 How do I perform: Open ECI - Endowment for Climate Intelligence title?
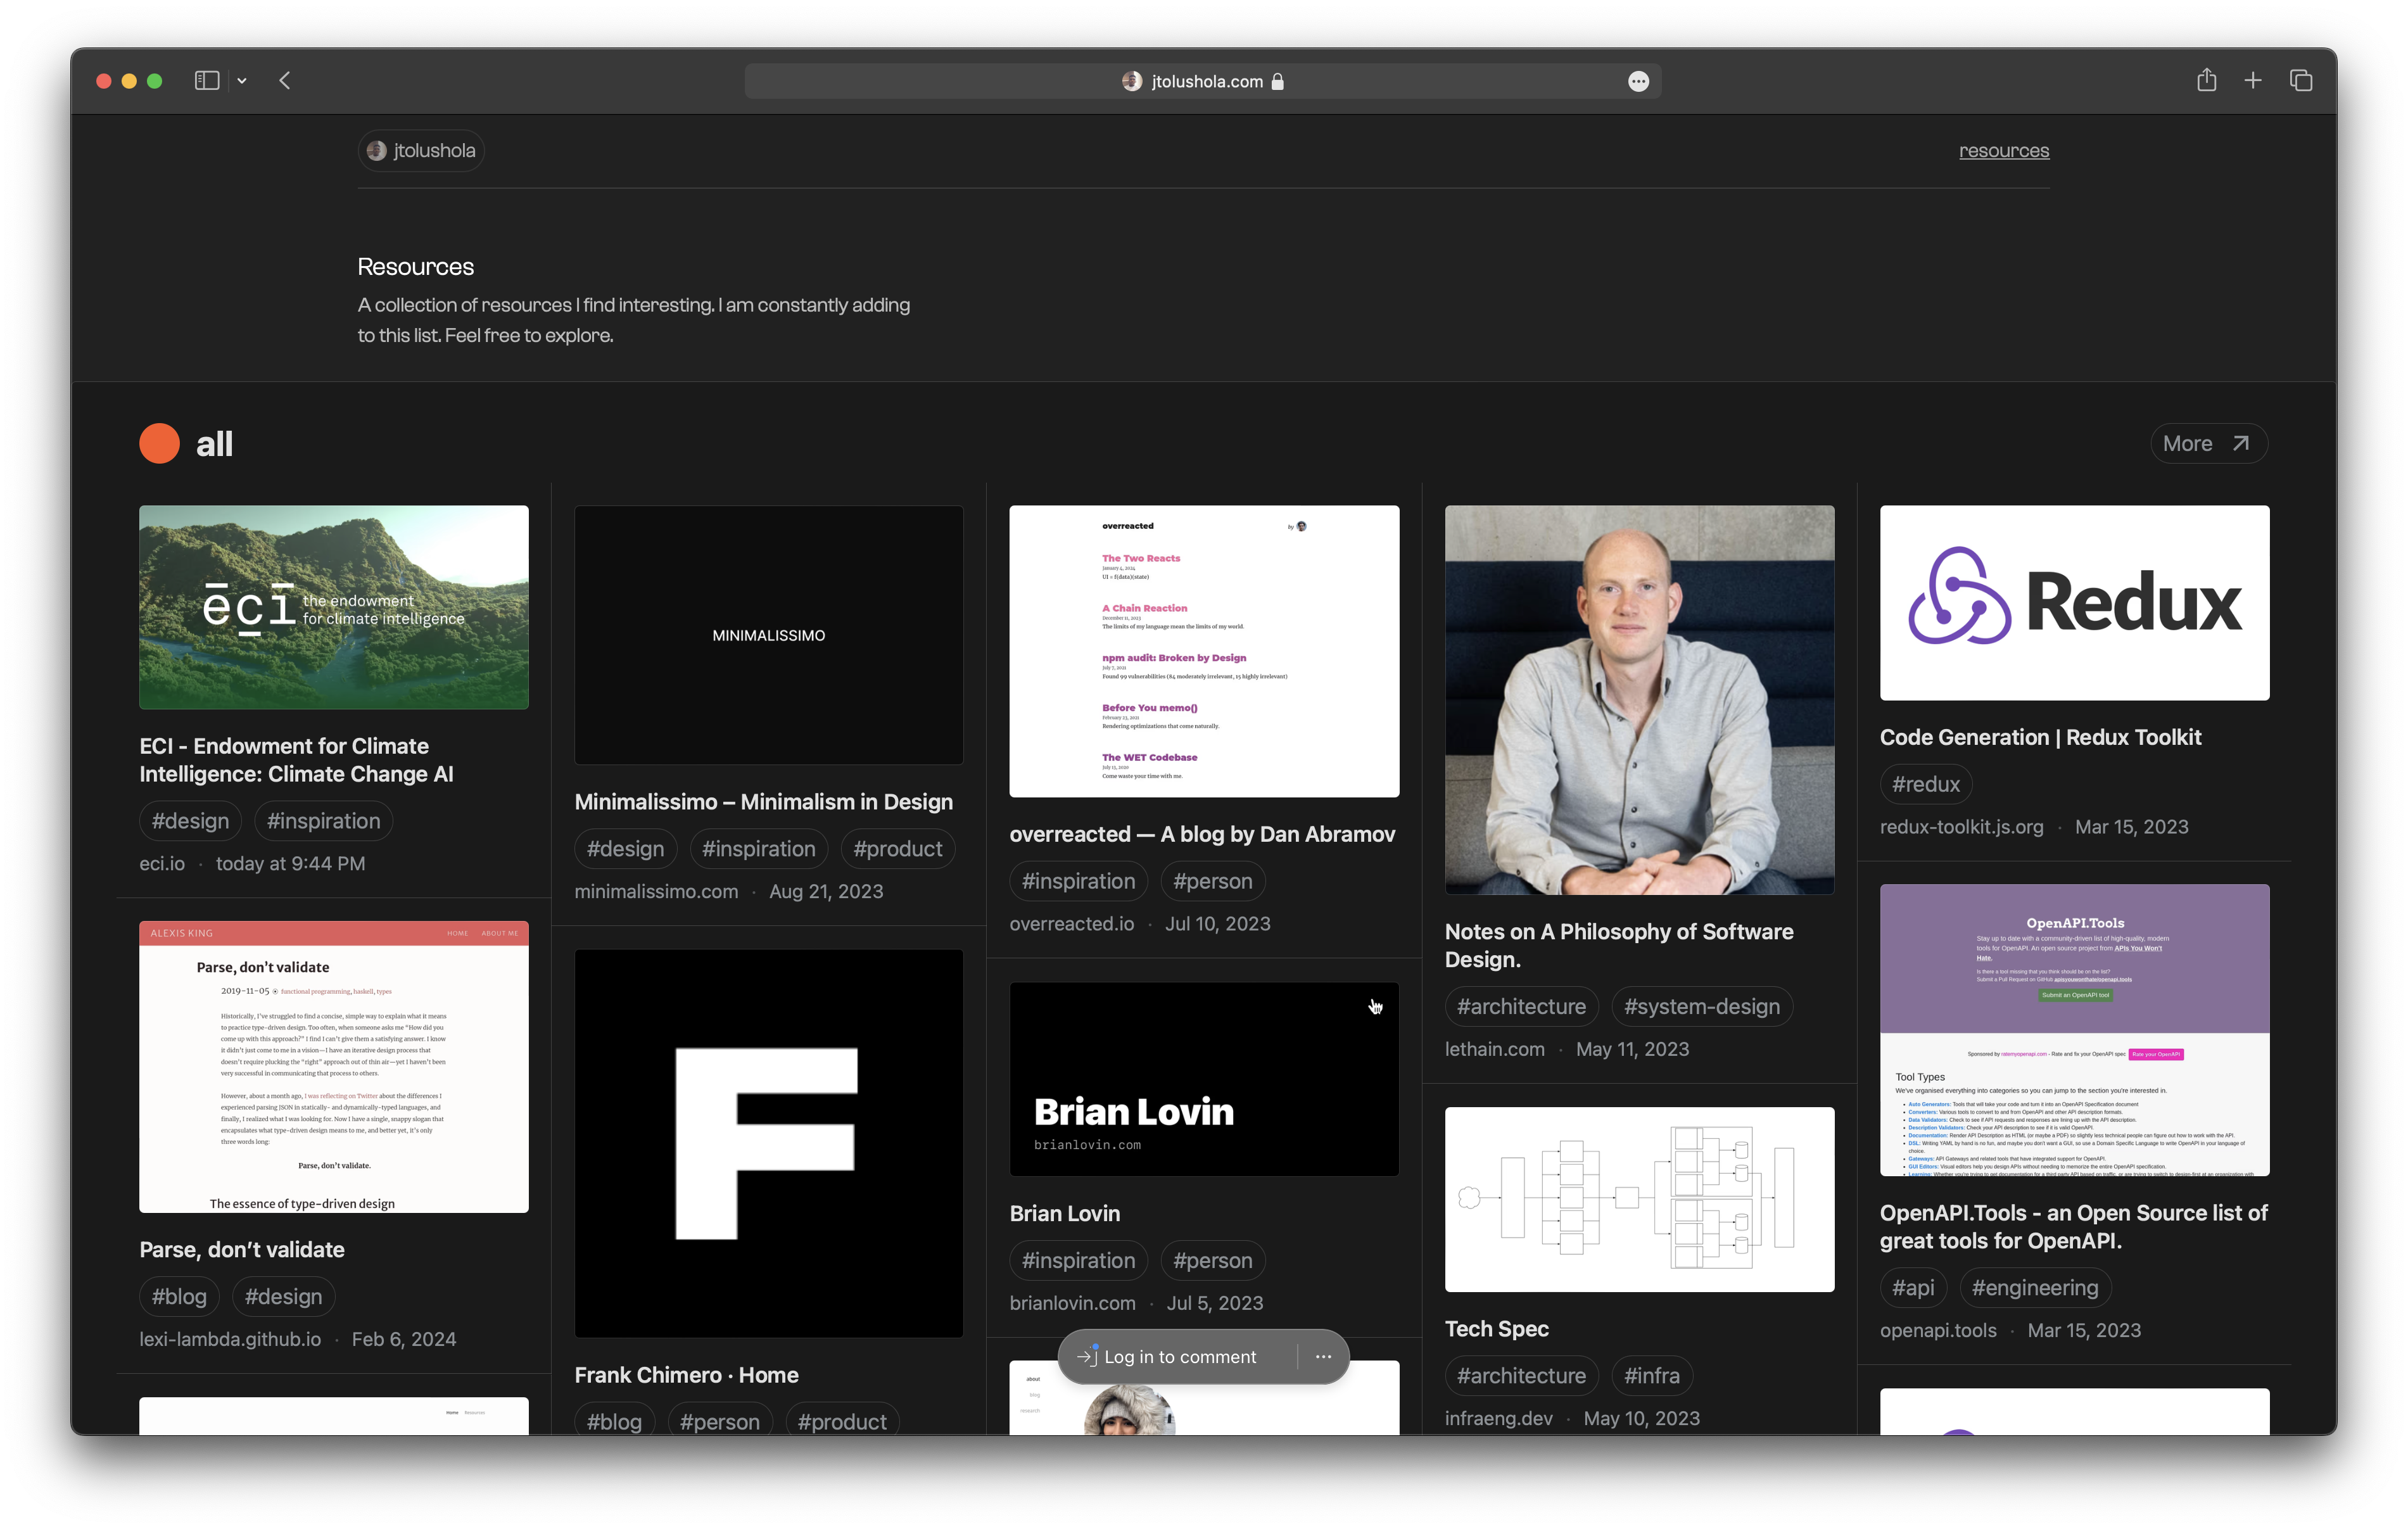[x=297, y=760]
